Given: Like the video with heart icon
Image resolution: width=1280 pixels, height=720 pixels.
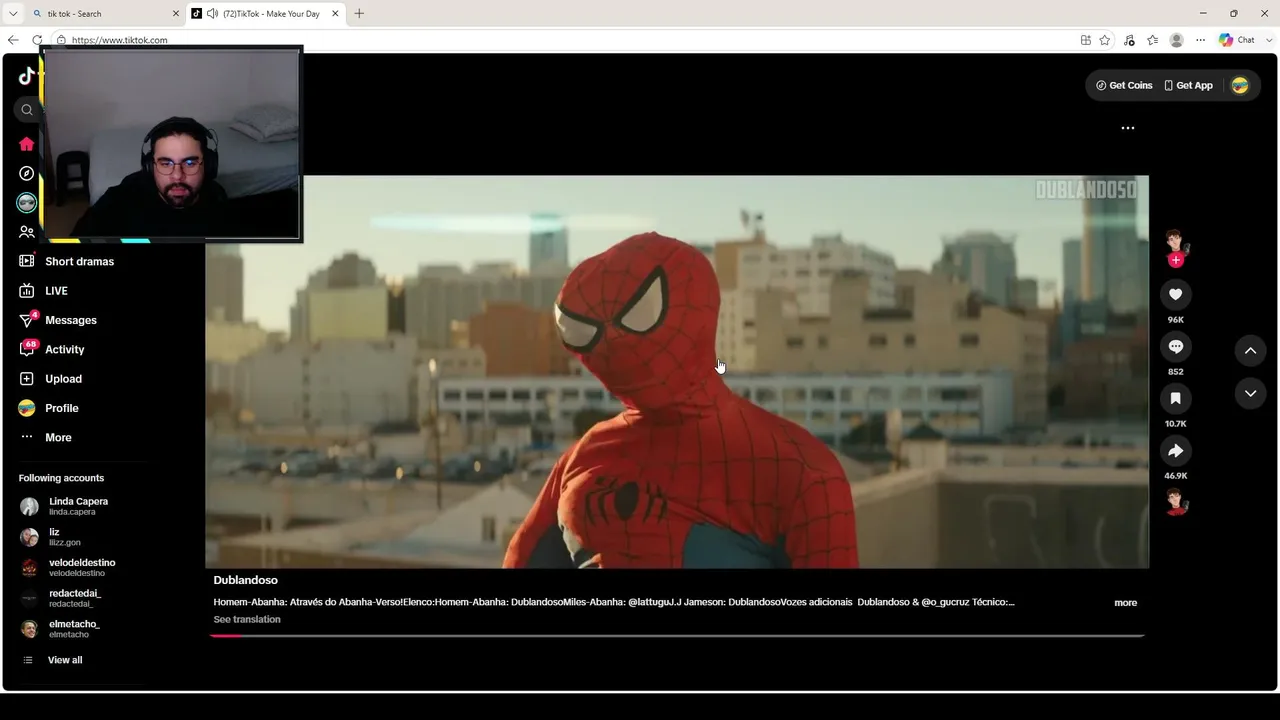Looking at the screenshot, I should click(1176, 294).
